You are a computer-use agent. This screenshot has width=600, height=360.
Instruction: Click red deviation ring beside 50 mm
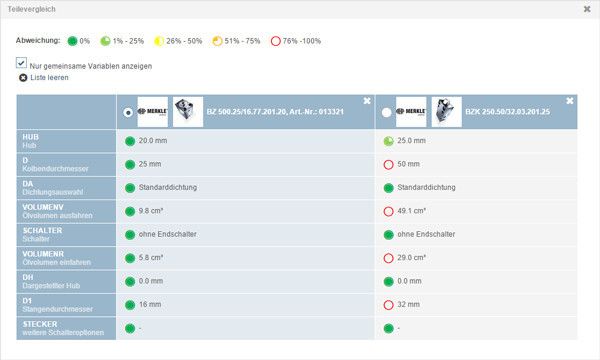pos(388,165)
